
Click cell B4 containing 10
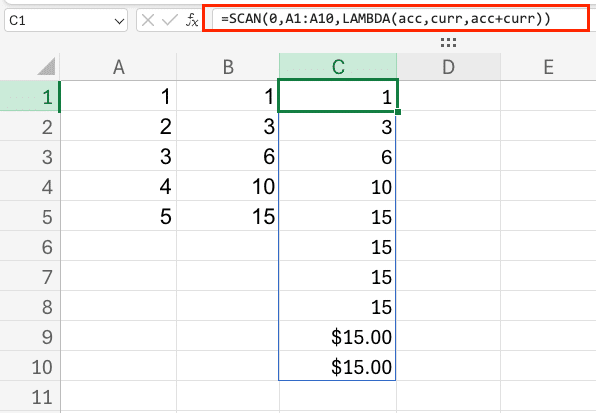click(228, 186)
